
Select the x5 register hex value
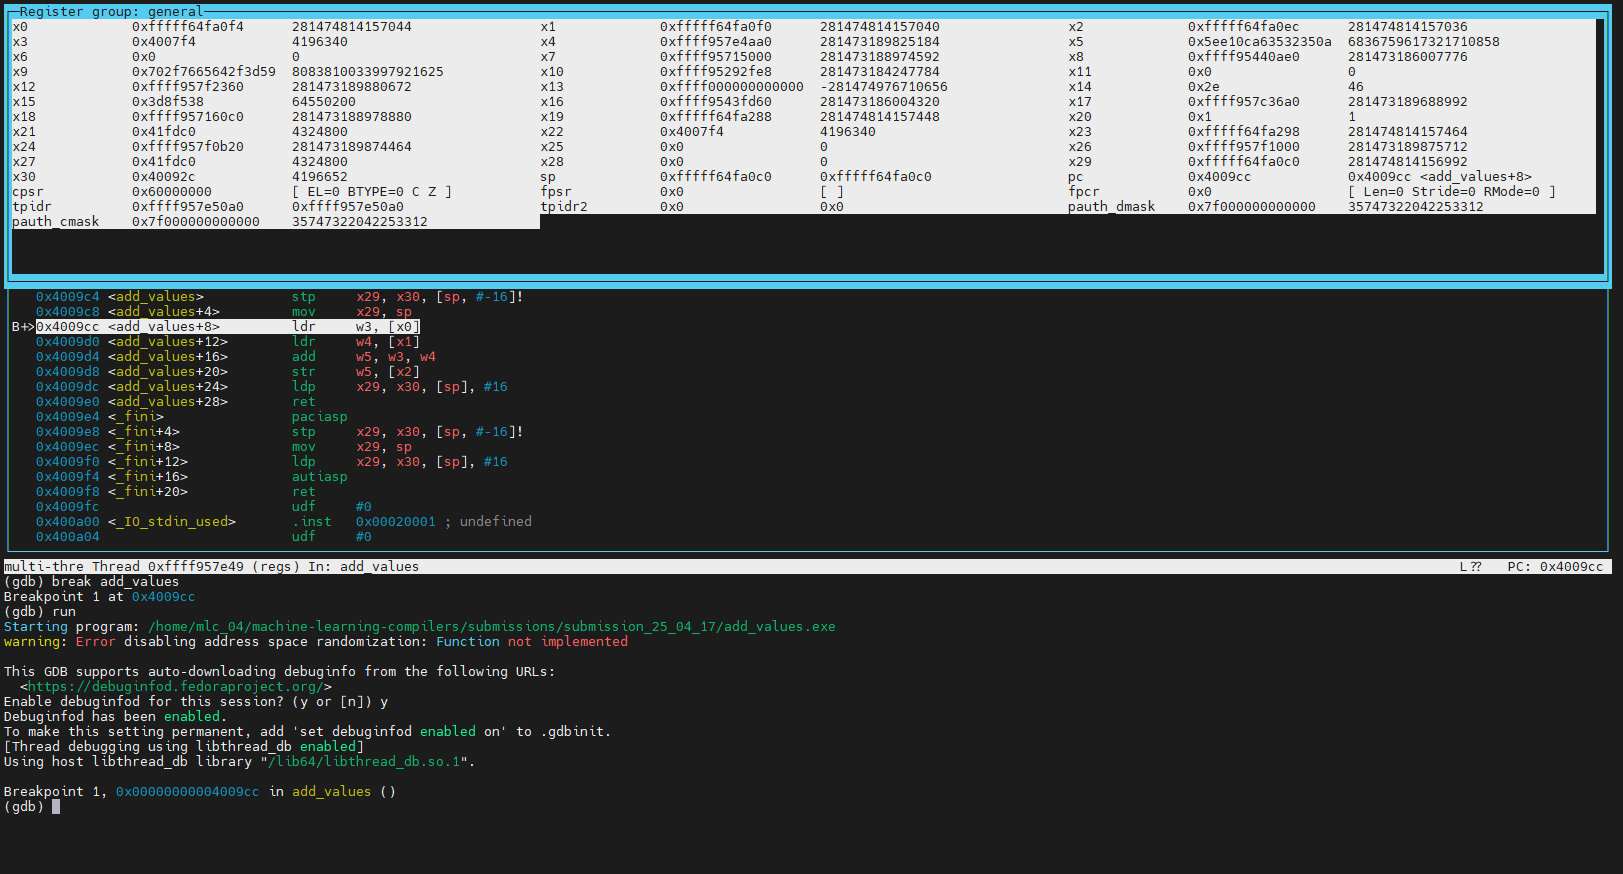pos(1260,42)
